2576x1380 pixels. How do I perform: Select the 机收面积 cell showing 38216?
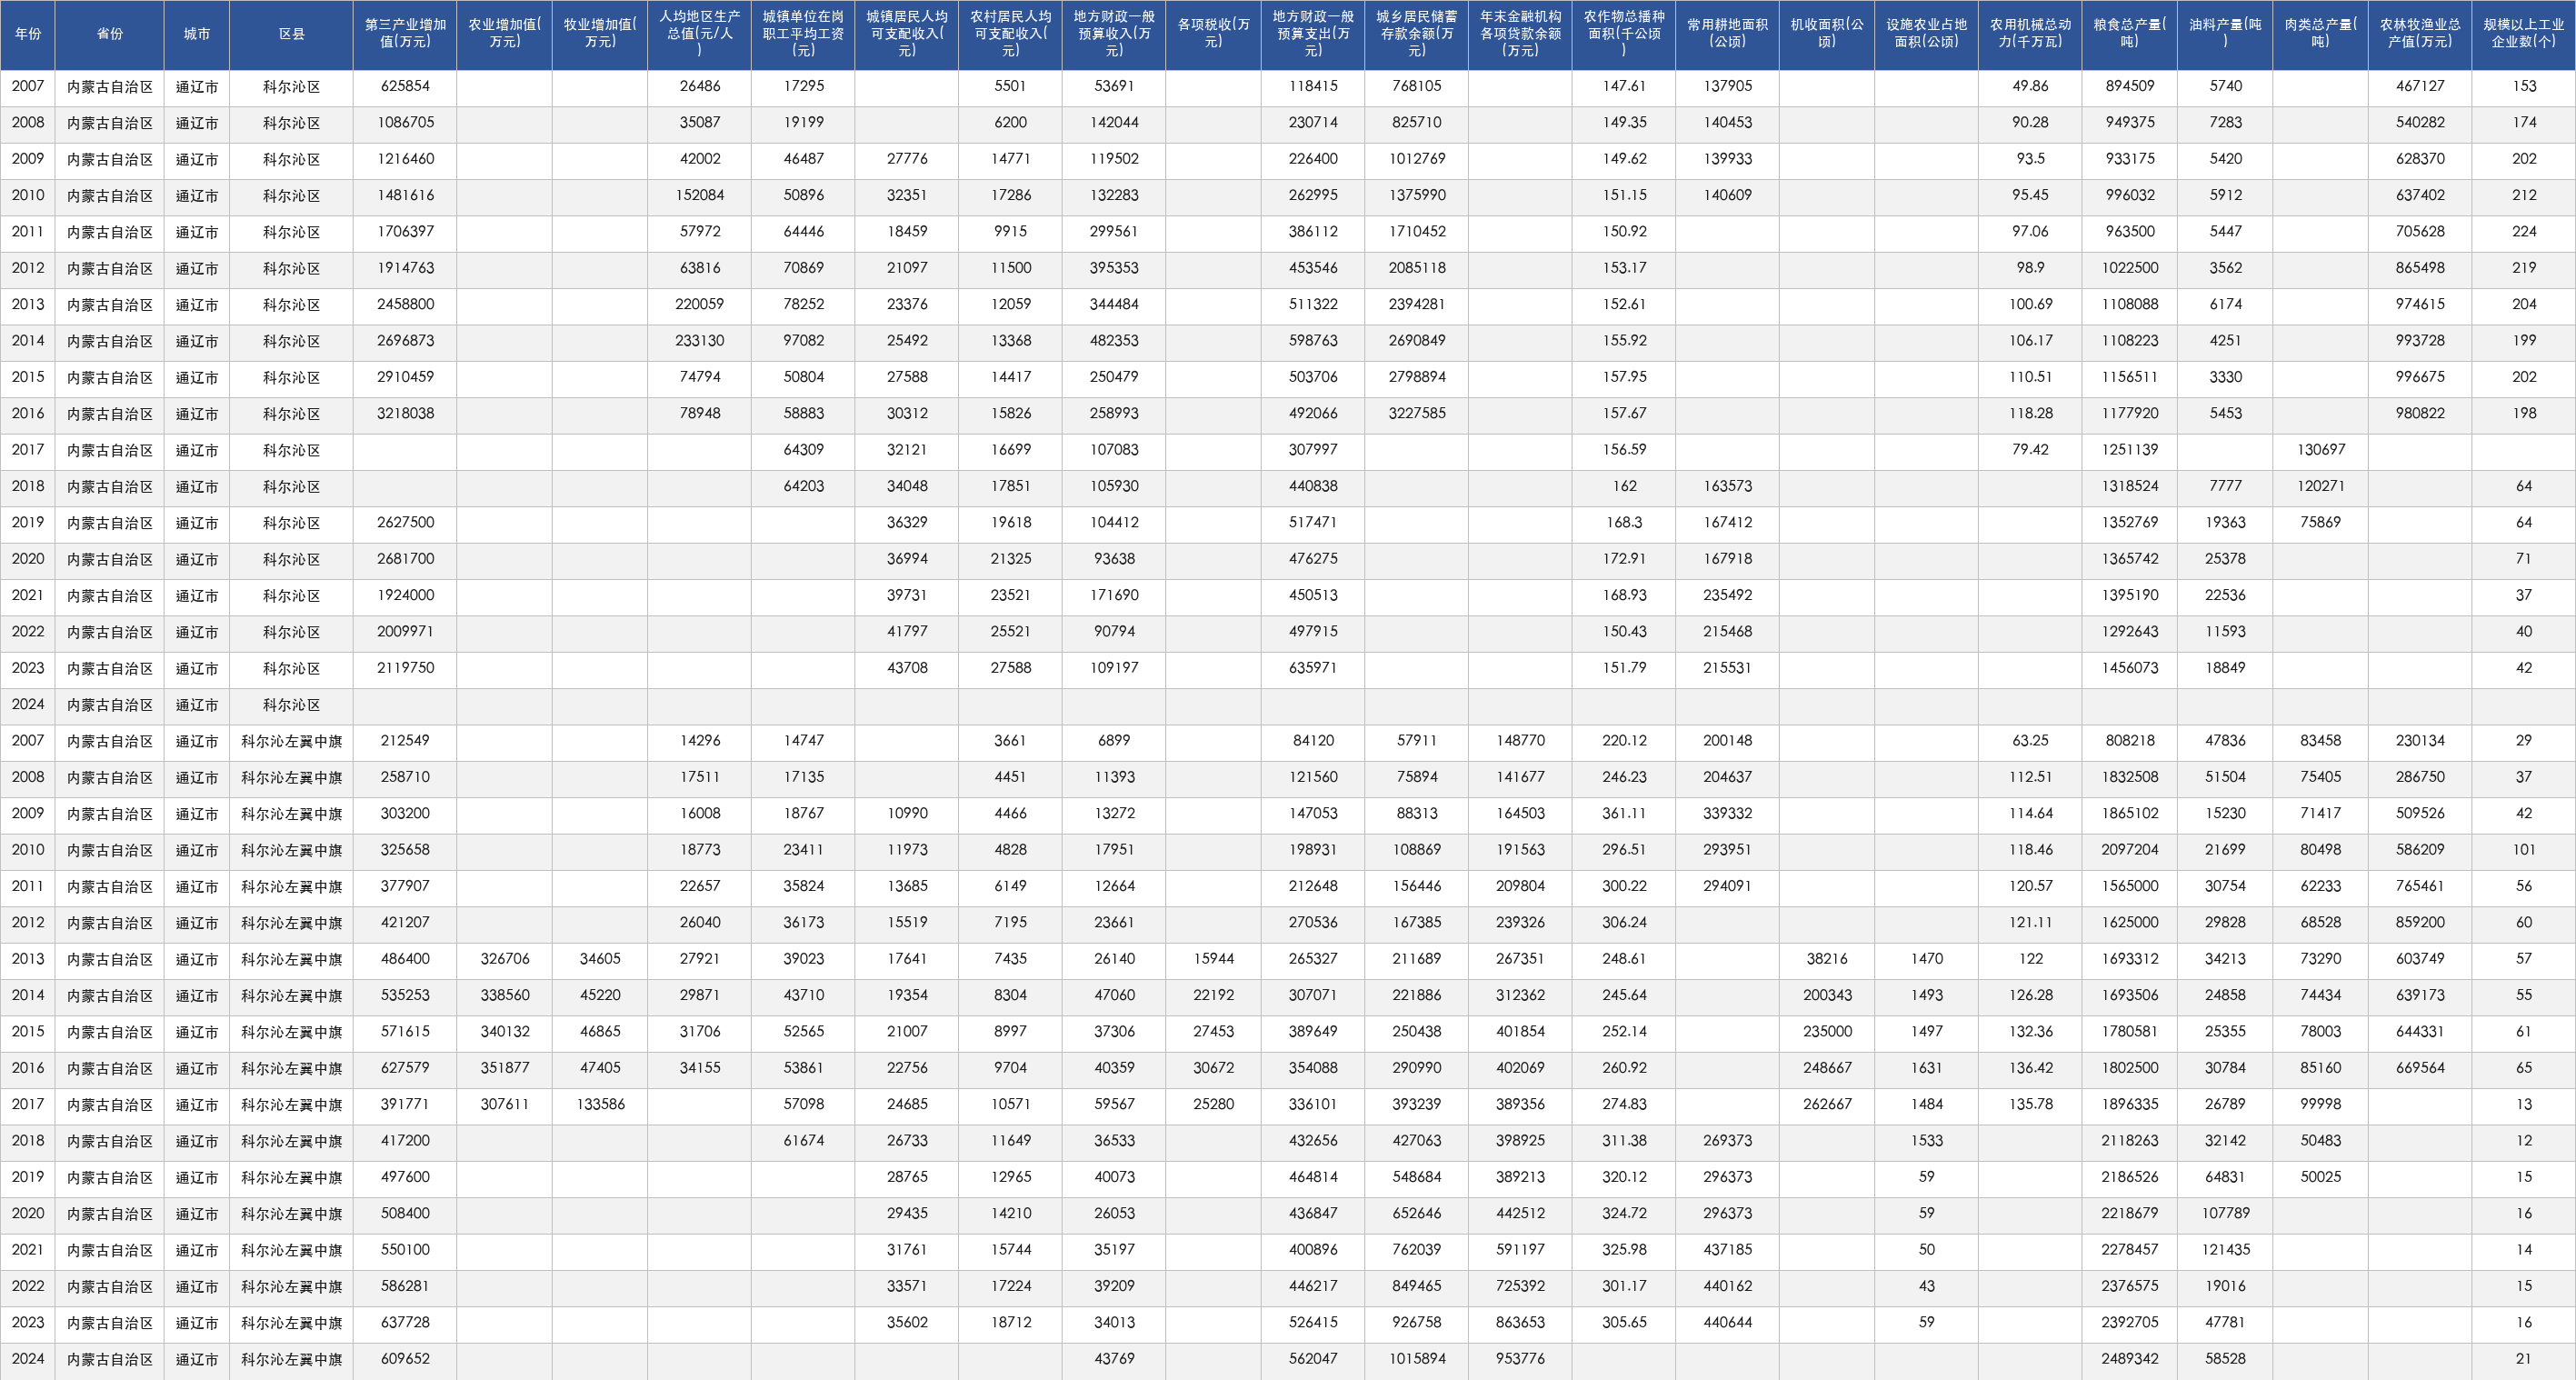(x=1827, y=959)
